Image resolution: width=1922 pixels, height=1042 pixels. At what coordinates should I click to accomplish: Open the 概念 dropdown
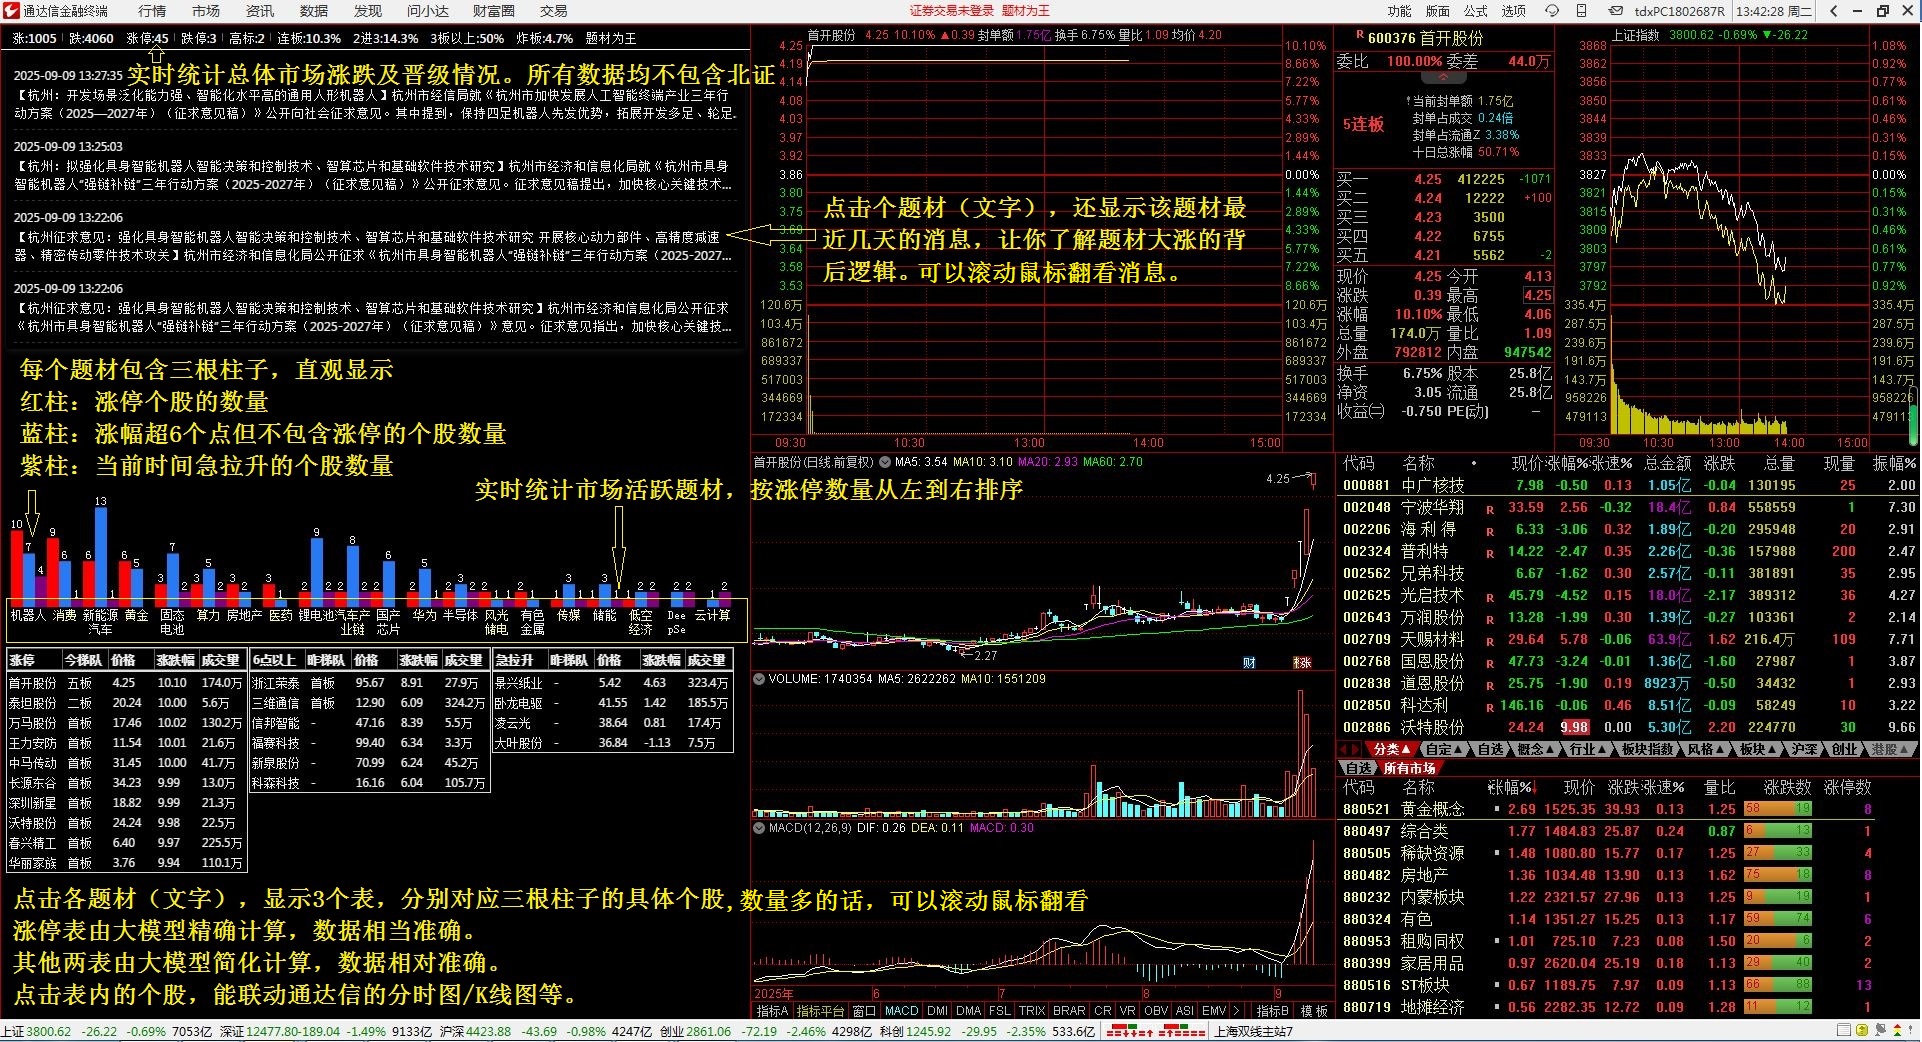(x=1535, y=749)
